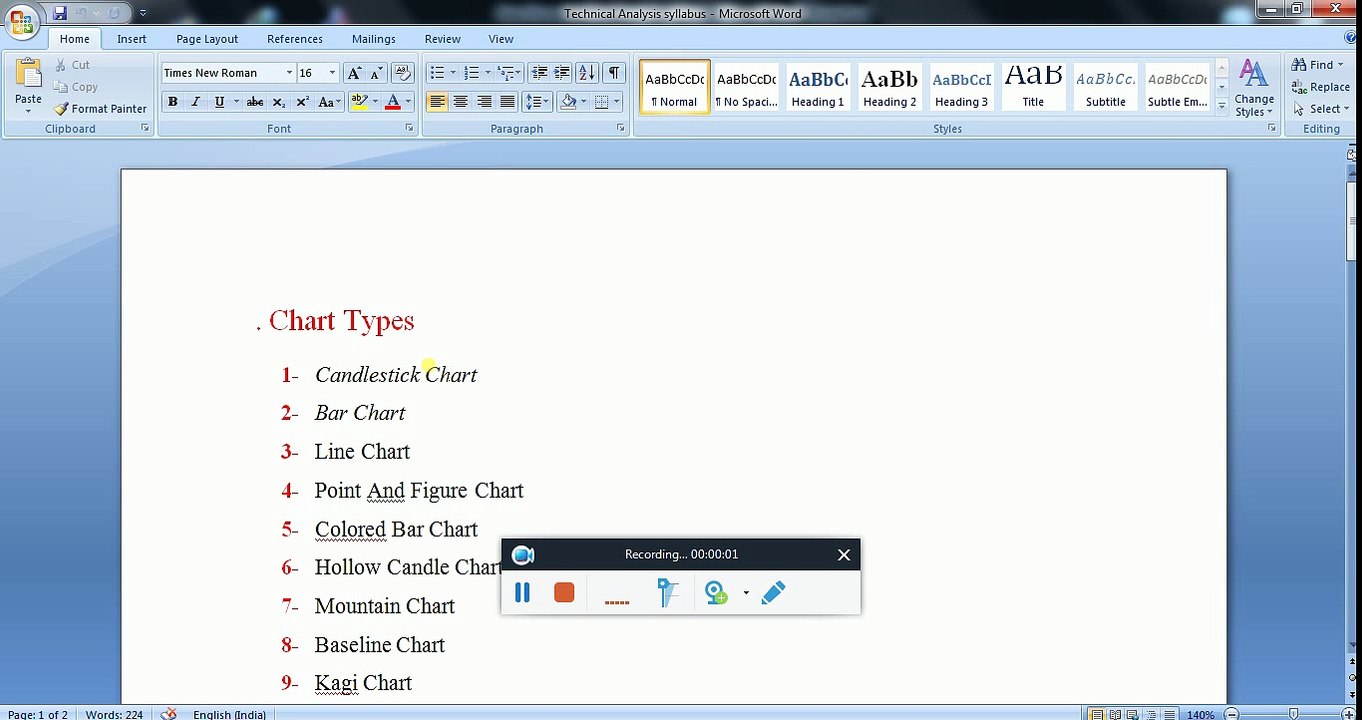Screen dimensions: 1362x720
Task: Open Change Styles menu
Action: click(1253, 88)
